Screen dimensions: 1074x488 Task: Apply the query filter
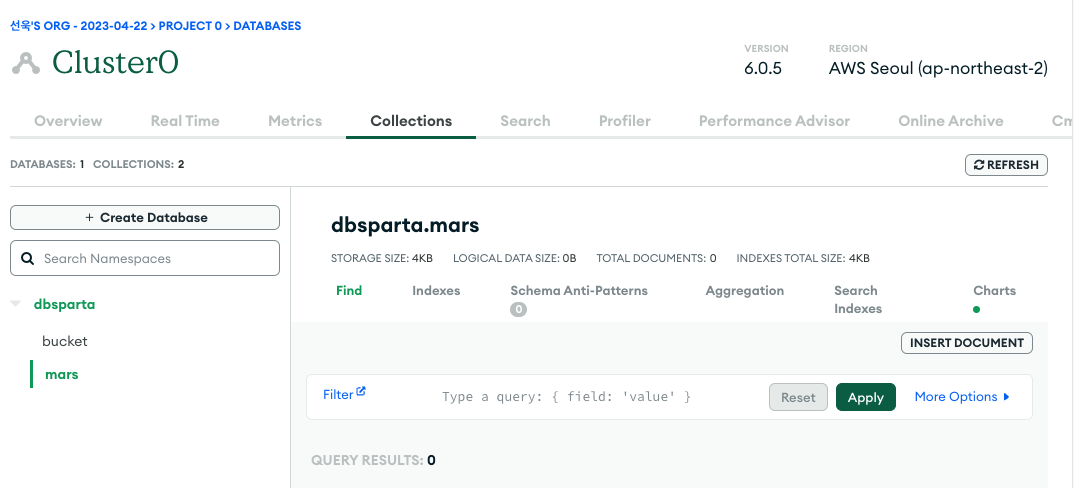click(866, 397)
